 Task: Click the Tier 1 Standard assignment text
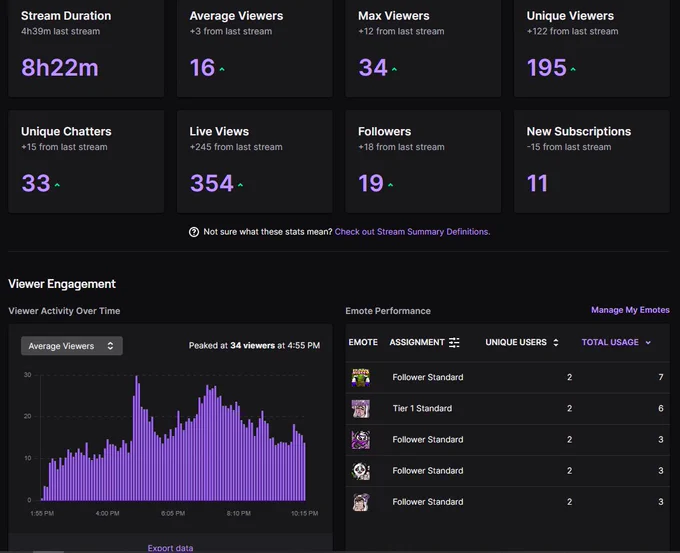point(422,409)
